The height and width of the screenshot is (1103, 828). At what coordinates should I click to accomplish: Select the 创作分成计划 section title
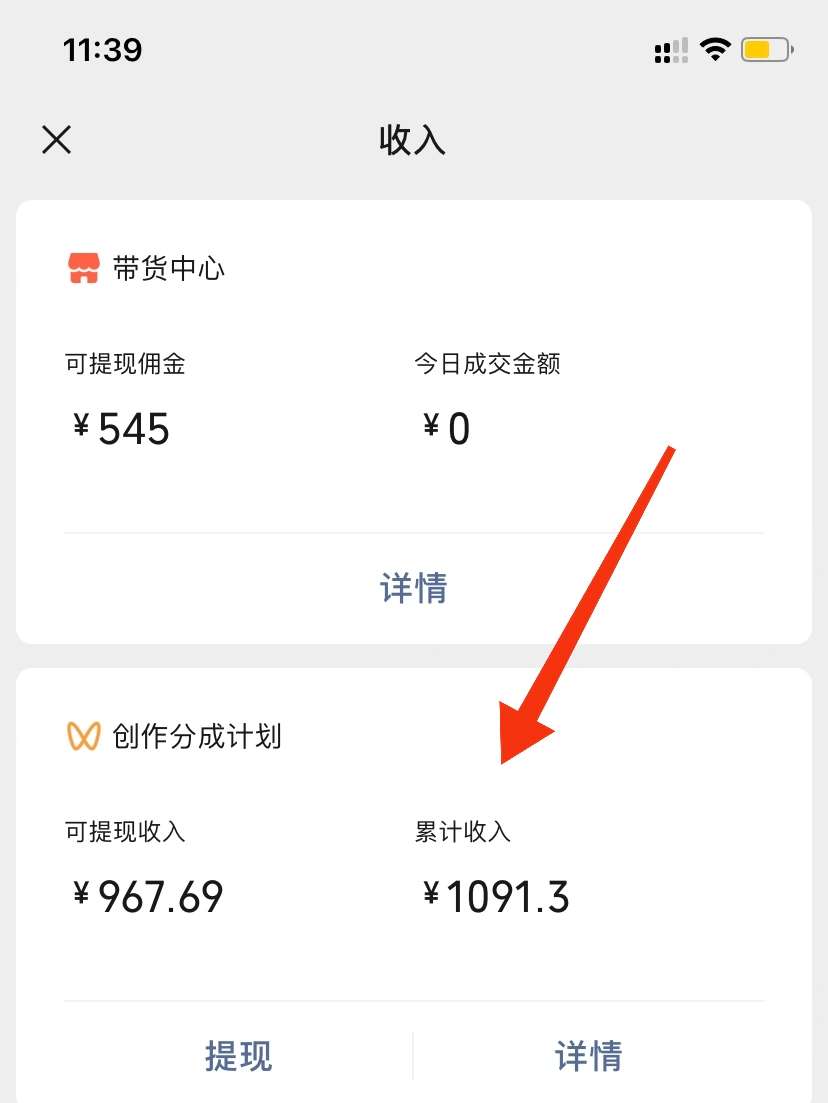click(197, 737)
